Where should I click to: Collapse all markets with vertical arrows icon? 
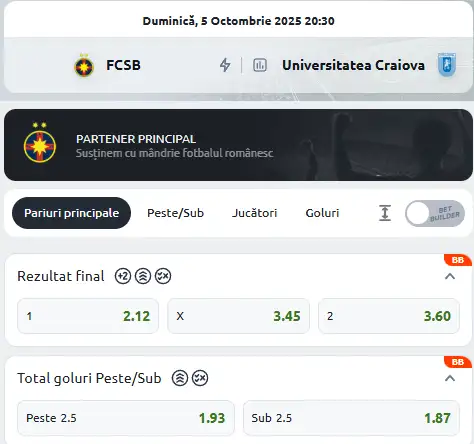point(385,213)
